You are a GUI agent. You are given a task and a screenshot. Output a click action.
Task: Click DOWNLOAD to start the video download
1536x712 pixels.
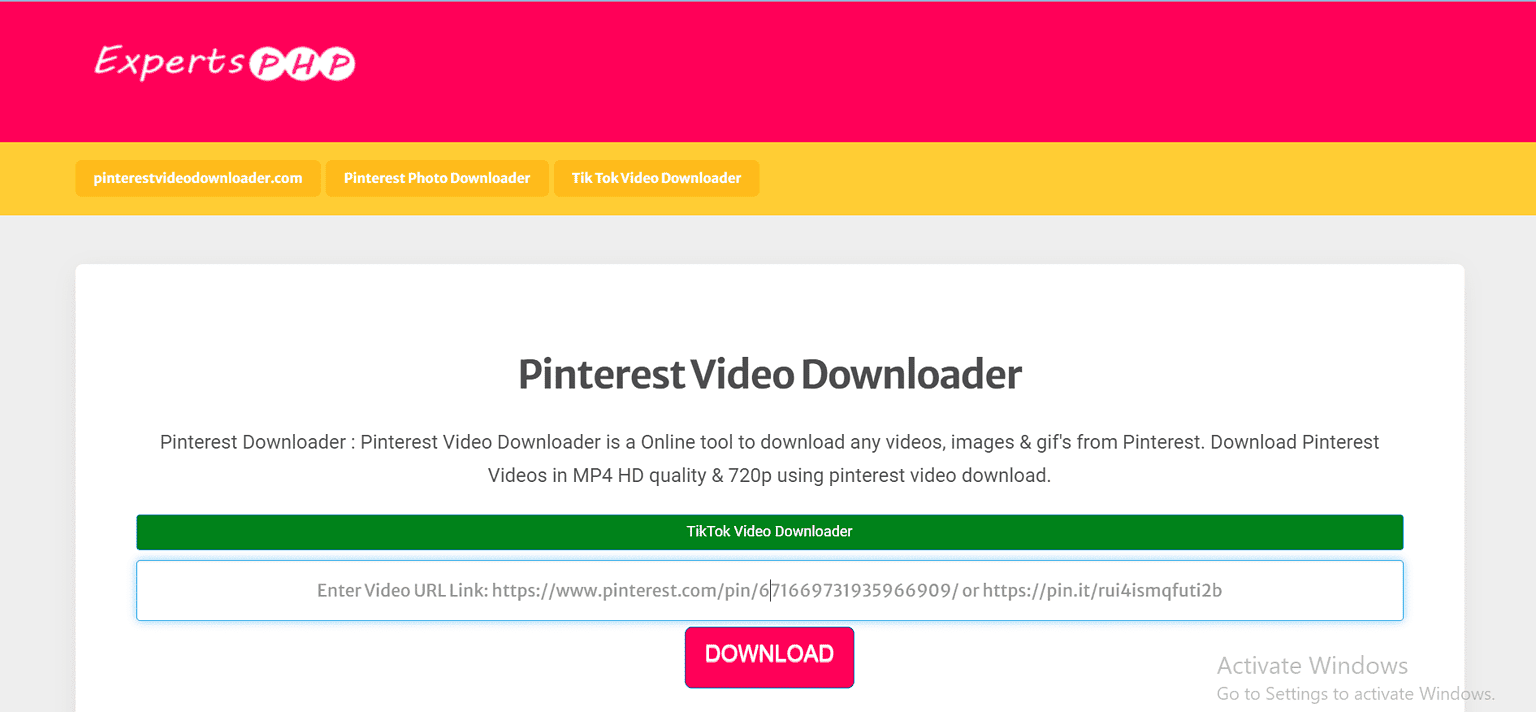coord(769,656)
